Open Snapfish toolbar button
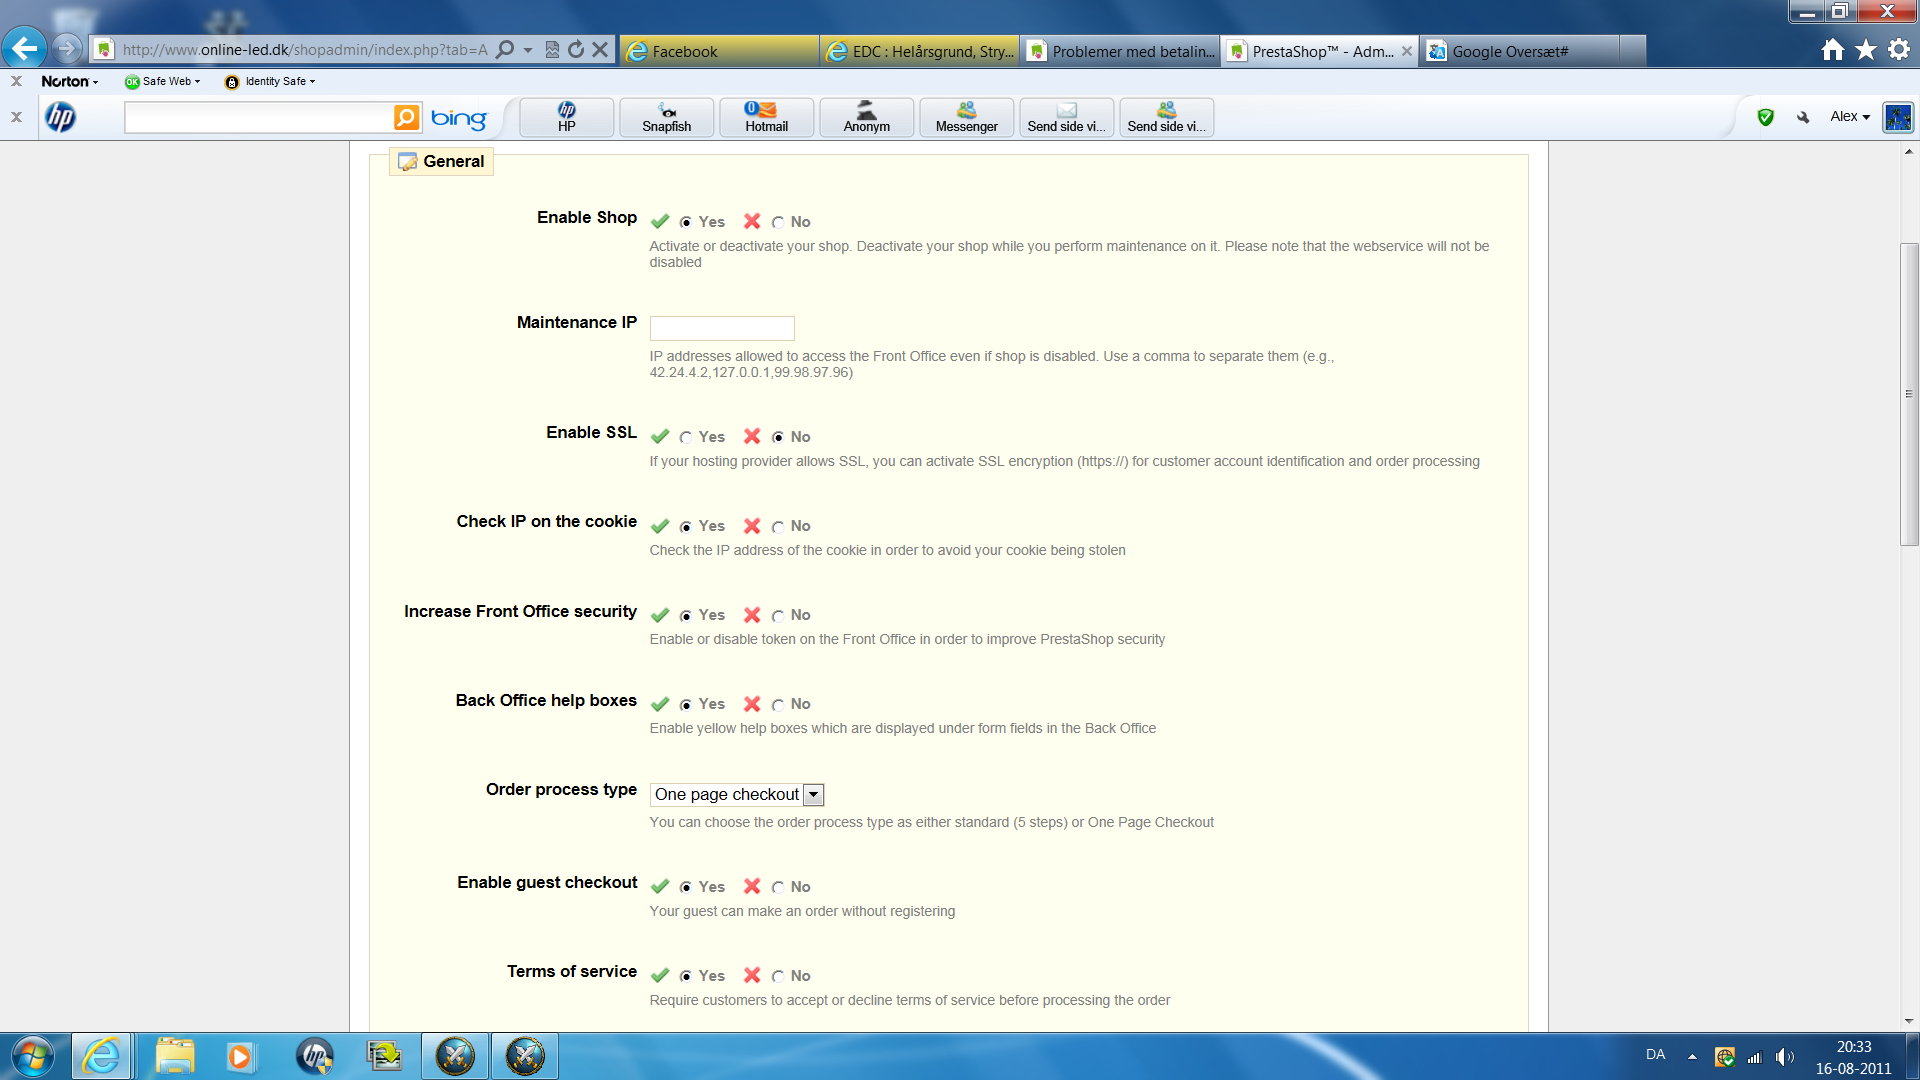This screenshot has width=1920, height=1080. click(667, 117)
